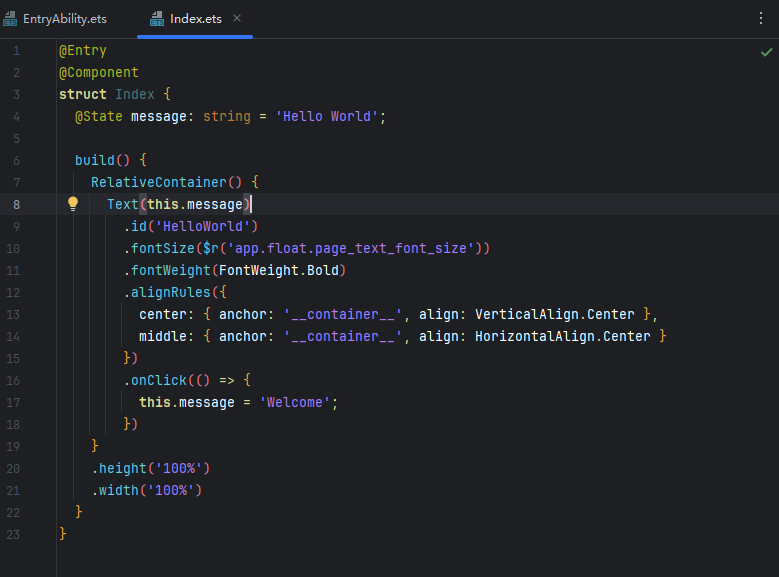
Task: Click the 'app.float.page_text_font_size' resource string
Action: 351,248
